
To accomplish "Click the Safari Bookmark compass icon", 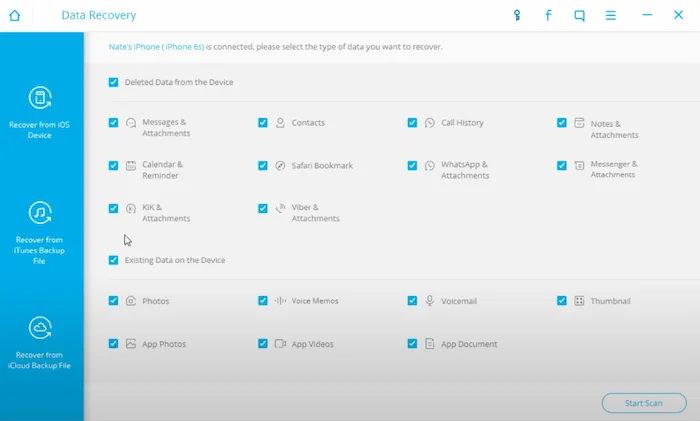I will coord(280,166).
